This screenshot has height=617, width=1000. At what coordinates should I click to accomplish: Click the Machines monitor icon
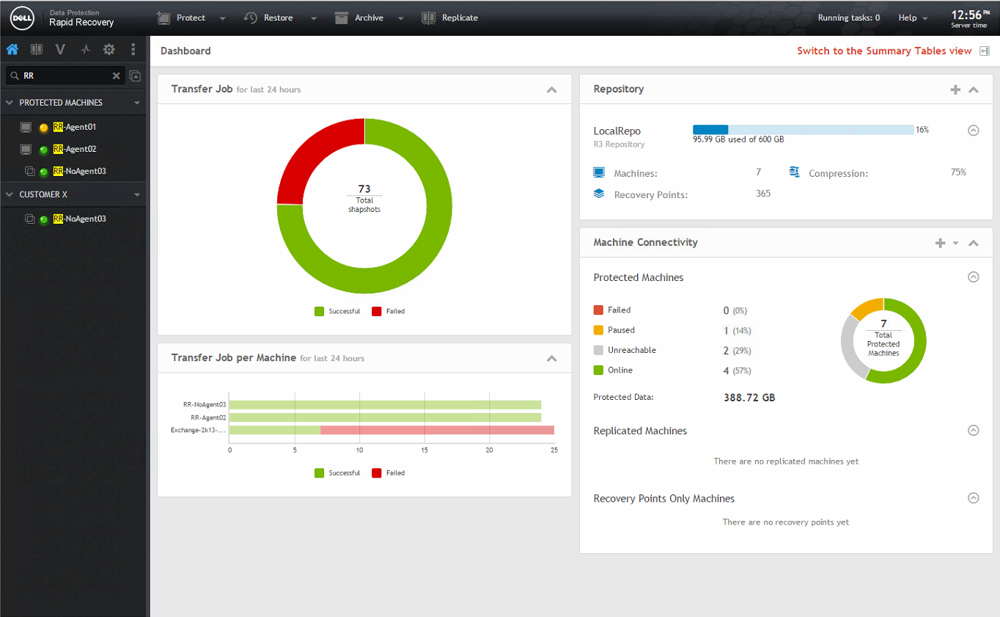[599, 172]
